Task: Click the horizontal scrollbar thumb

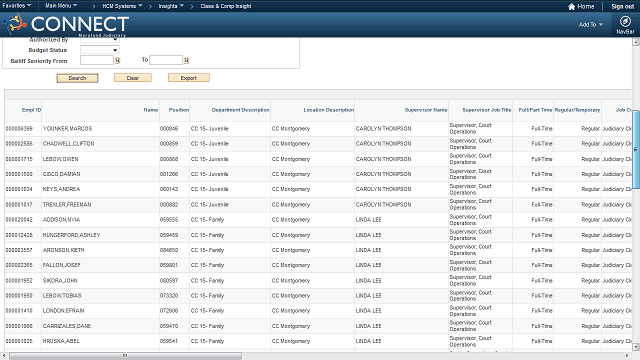Action: pos(125,356)
